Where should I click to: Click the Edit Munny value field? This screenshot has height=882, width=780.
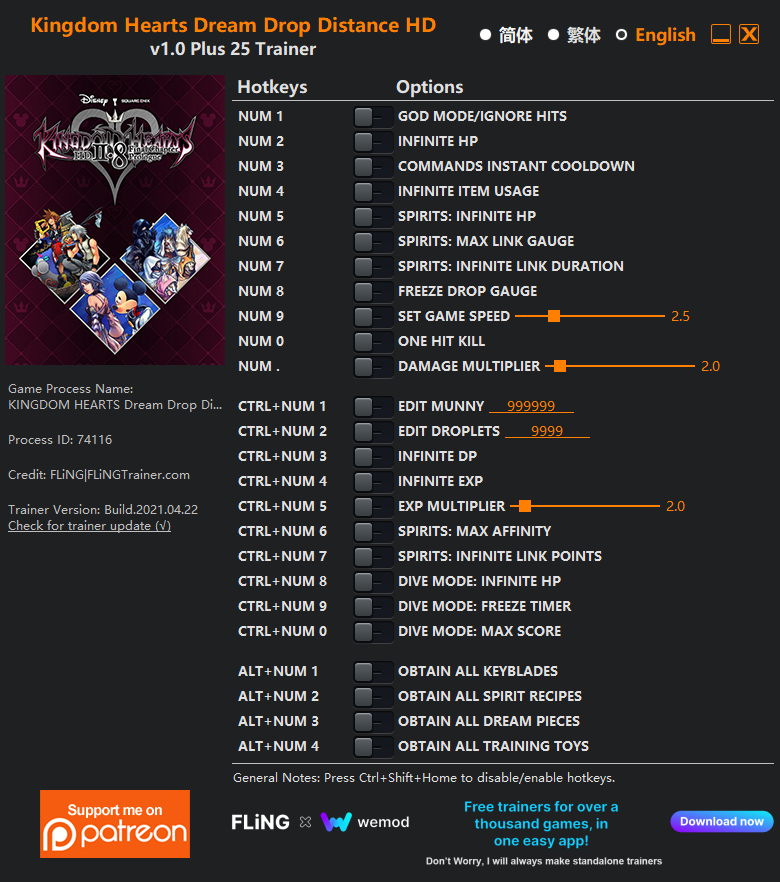531,406
